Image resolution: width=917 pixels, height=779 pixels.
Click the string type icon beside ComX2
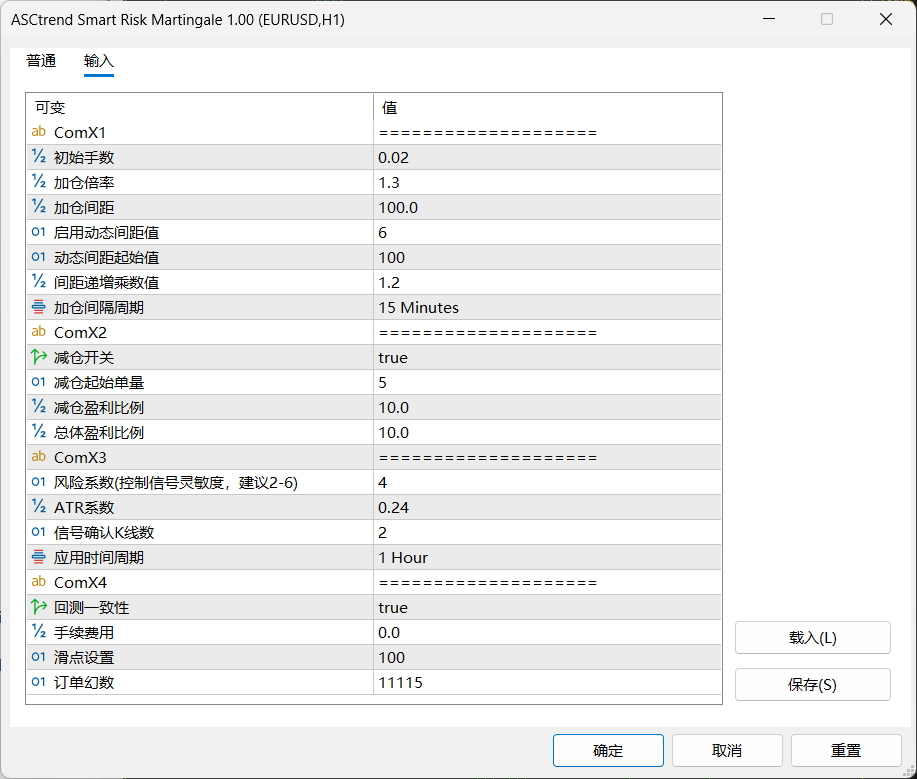pyautogui.click(x=39, y=332)
